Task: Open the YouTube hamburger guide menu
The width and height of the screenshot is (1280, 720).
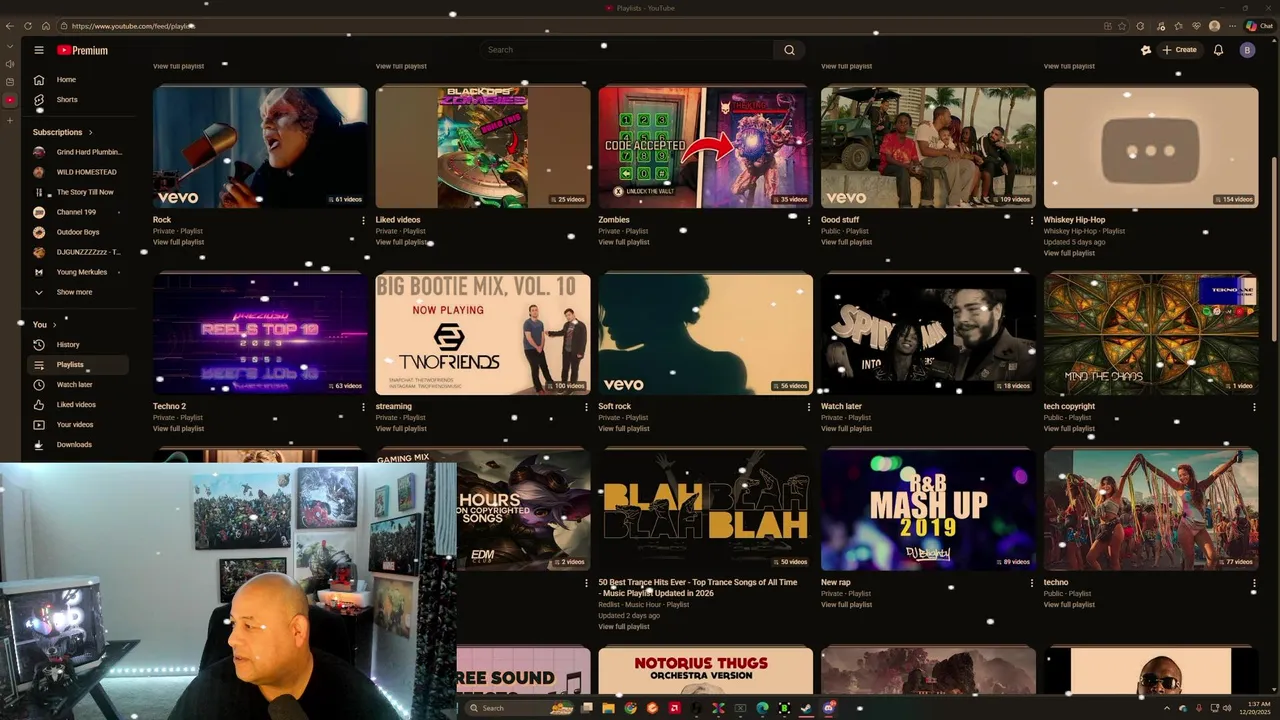Action: (39, 50)
